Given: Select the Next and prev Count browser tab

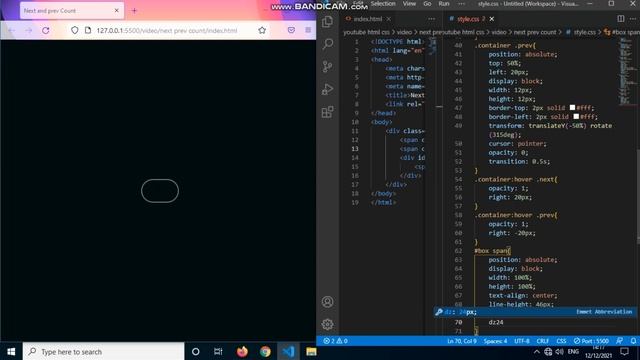Looking at the screenshot, I should coord(71,11).
